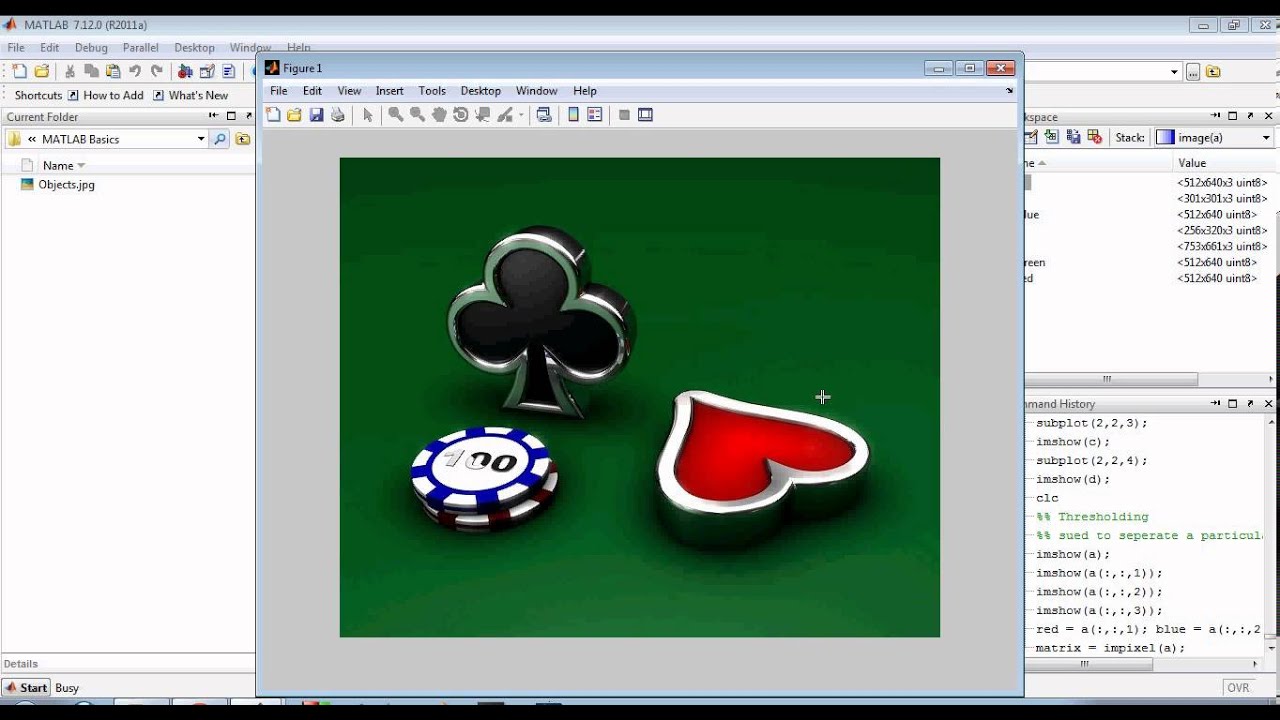Click New Figure icon in Figure 1 toolbar
The image size is (1280, 720).
(x=273, y=115)
